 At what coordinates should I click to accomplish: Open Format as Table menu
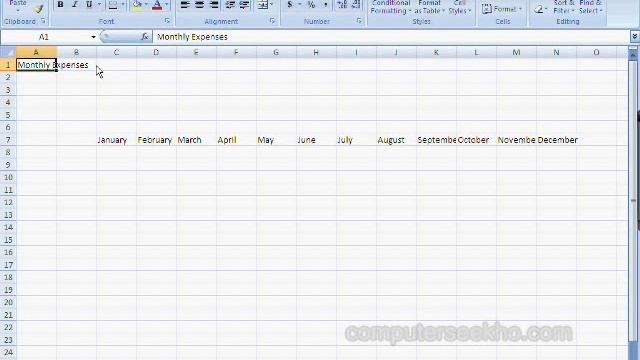pyautogui.click(x=429, y=7)
